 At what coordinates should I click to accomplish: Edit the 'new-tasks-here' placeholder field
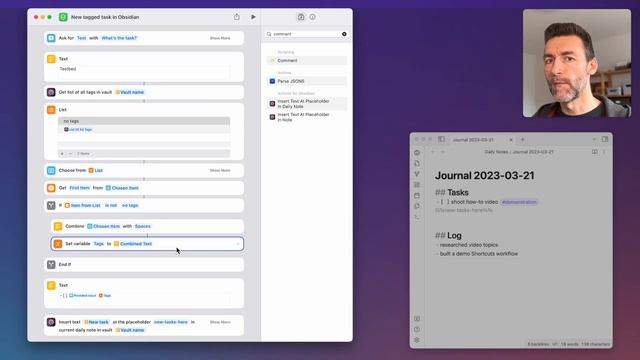(x=171, y=322)
